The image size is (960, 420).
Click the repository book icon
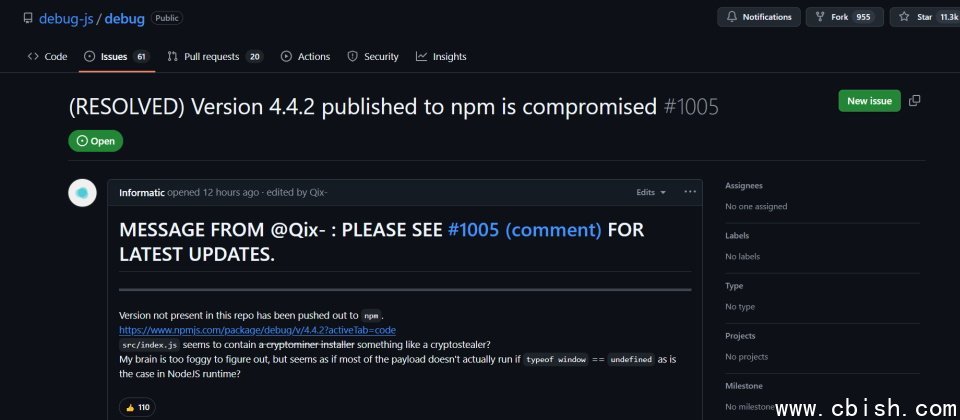coord(28,18)
